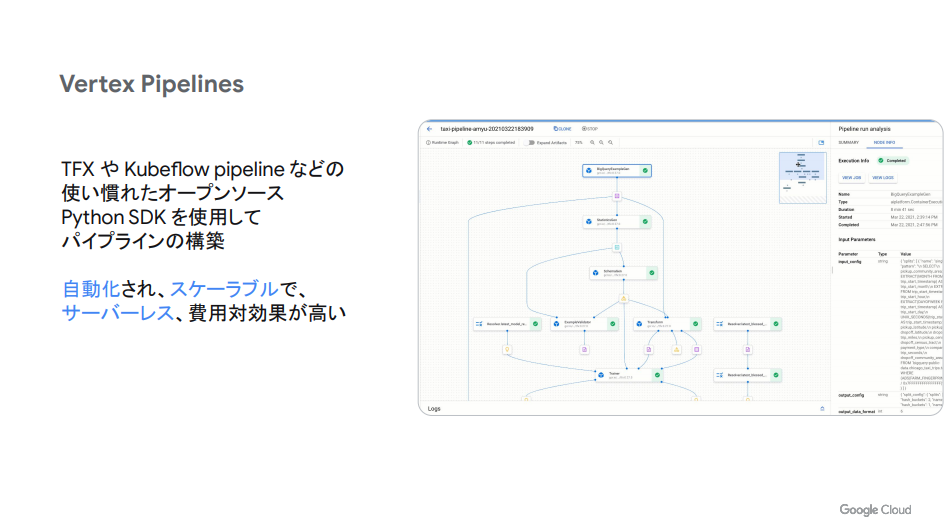Click the Logs bar label

(x=434, y=409)
